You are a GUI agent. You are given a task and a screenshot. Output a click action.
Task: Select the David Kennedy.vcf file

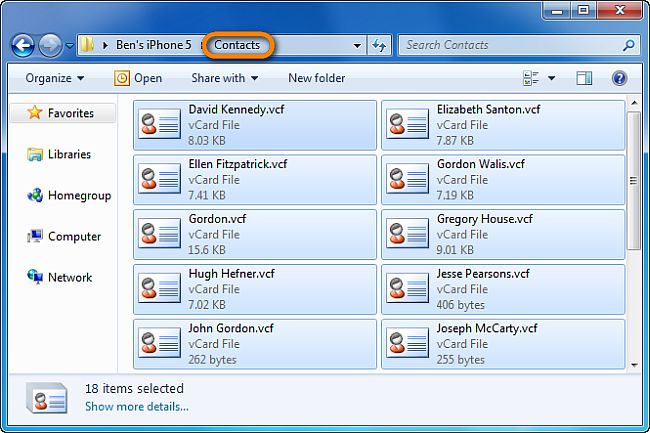[x=254, y=125]
